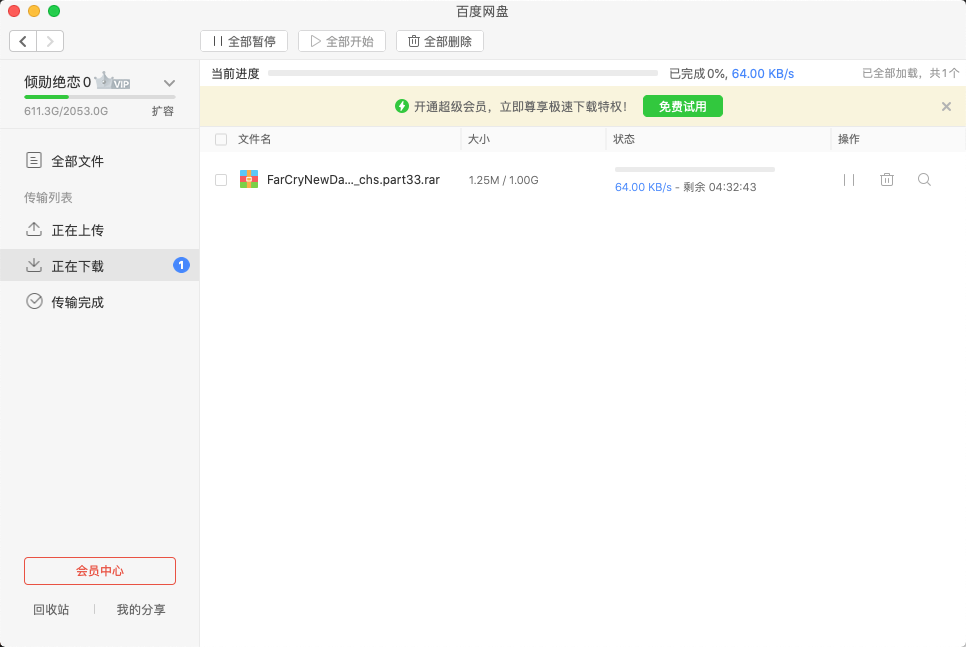Image resolution: width=966 pixels, height=647 pixels.
Task: Click the 剩余 04:32:43 remaining time
Action: (x=720, y=187)
